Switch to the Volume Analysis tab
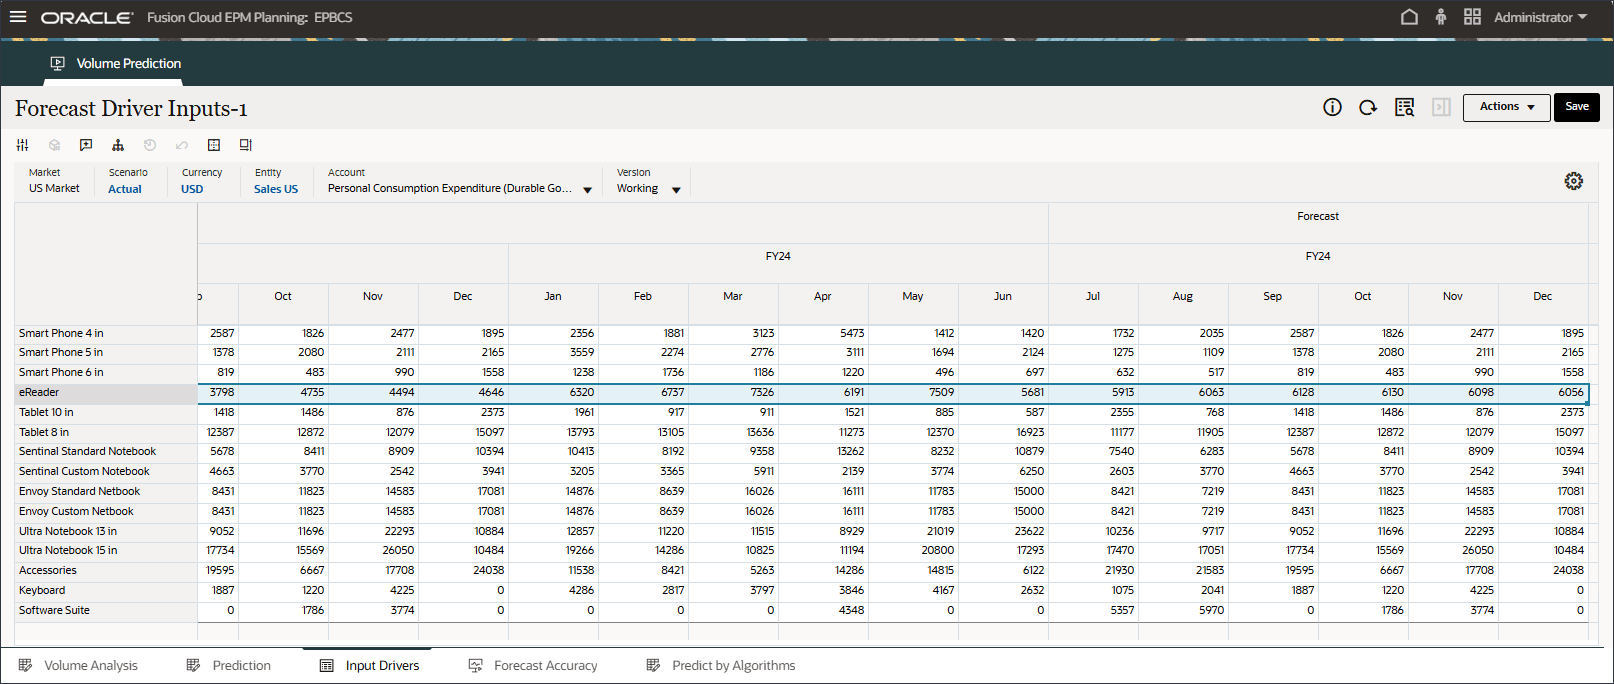The width and height of the screenshot is (1614, 684). tap(90, 666)
